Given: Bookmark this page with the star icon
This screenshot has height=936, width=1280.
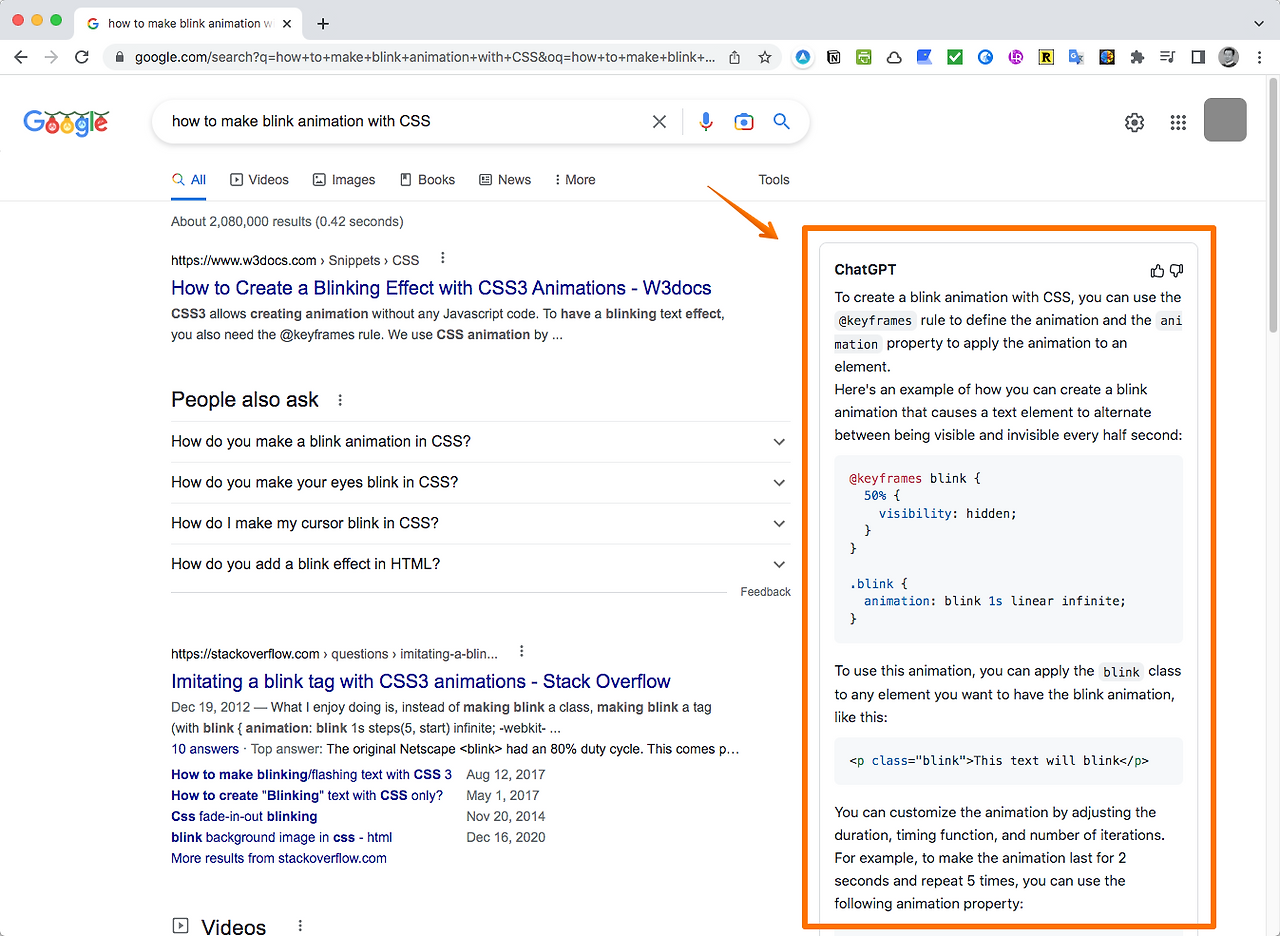Looking at the screenshot, I should tap(765, 57).
